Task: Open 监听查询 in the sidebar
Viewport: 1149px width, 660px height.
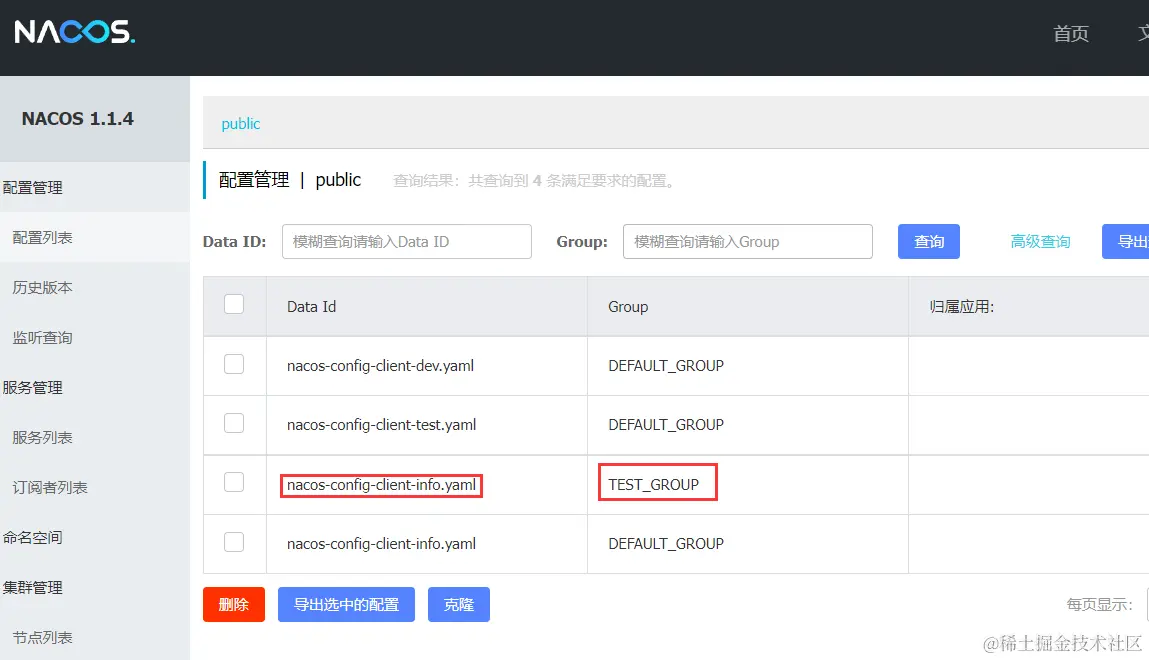Action: tap(43, 338)
